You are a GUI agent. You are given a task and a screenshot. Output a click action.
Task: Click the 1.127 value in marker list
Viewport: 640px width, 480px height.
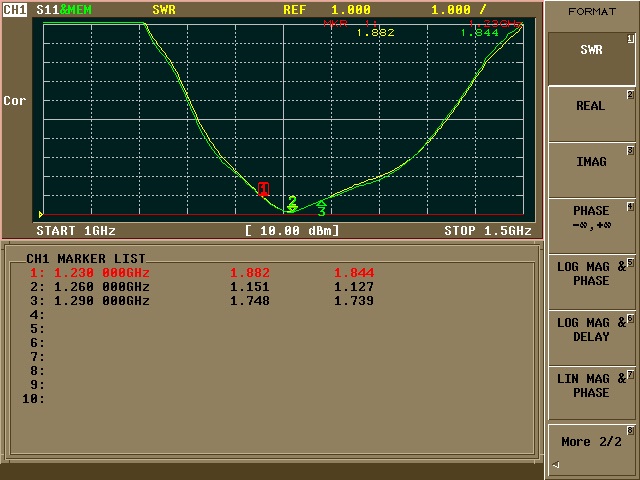click(x=354, y=287)
